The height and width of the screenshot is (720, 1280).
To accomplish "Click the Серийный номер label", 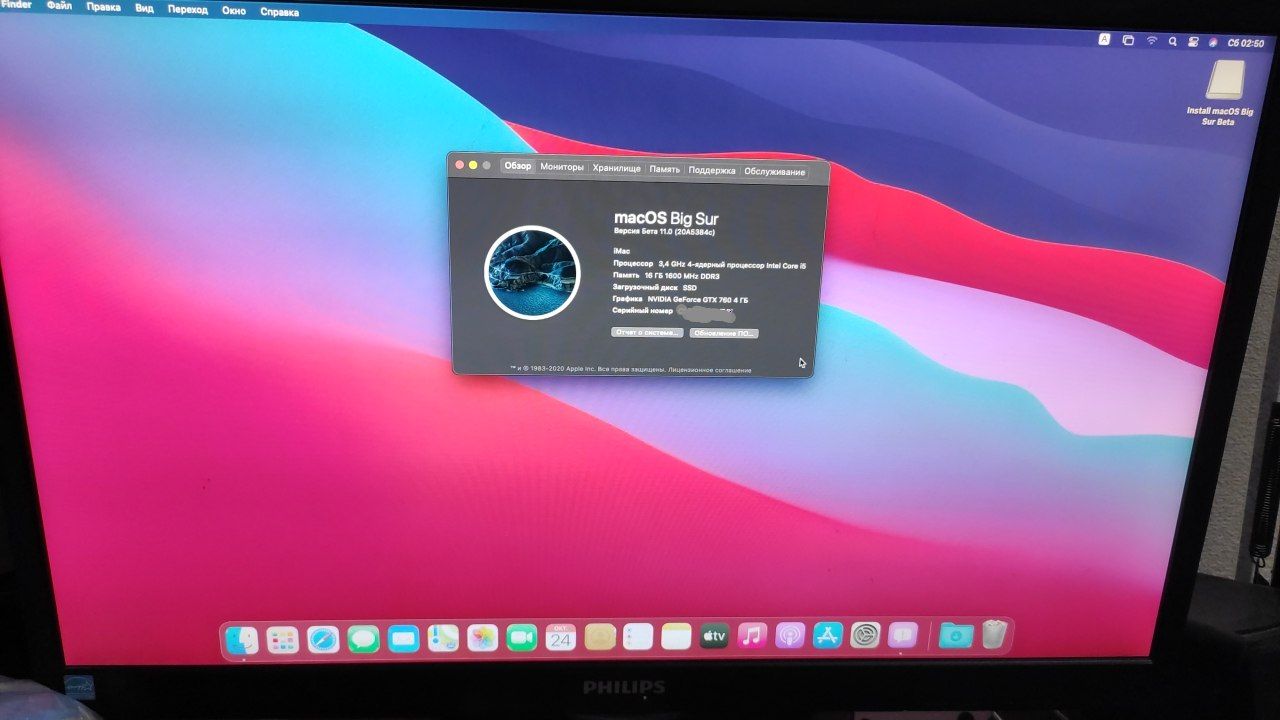I will pos(642,311).
